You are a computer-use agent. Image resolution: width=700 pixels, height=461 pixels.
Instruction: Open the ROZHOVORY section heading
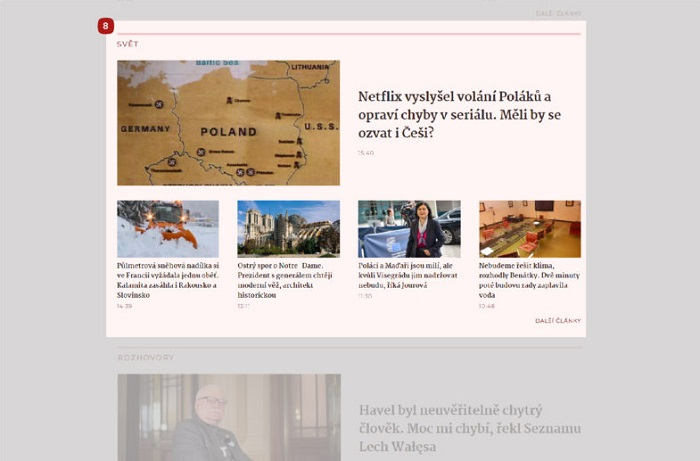click(x=145, y=357)
